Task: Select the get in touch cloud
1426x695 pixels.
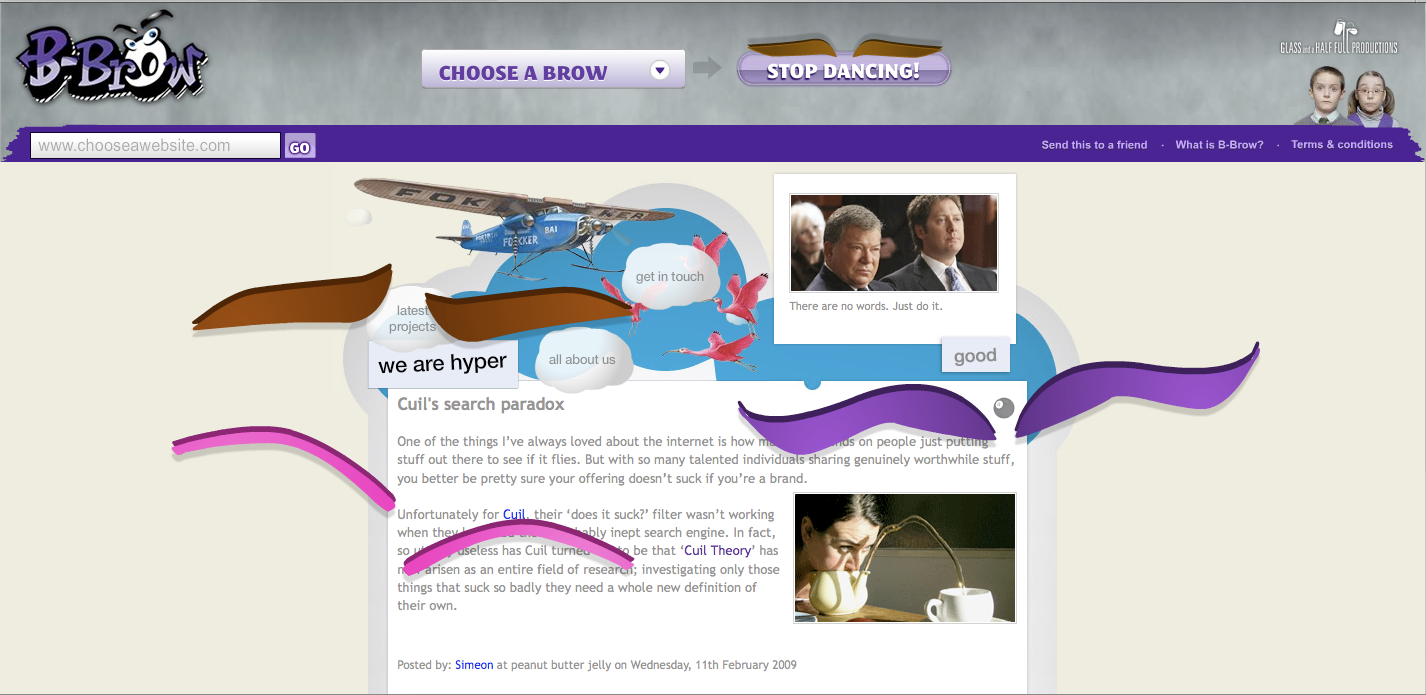Action: point(670,277)
